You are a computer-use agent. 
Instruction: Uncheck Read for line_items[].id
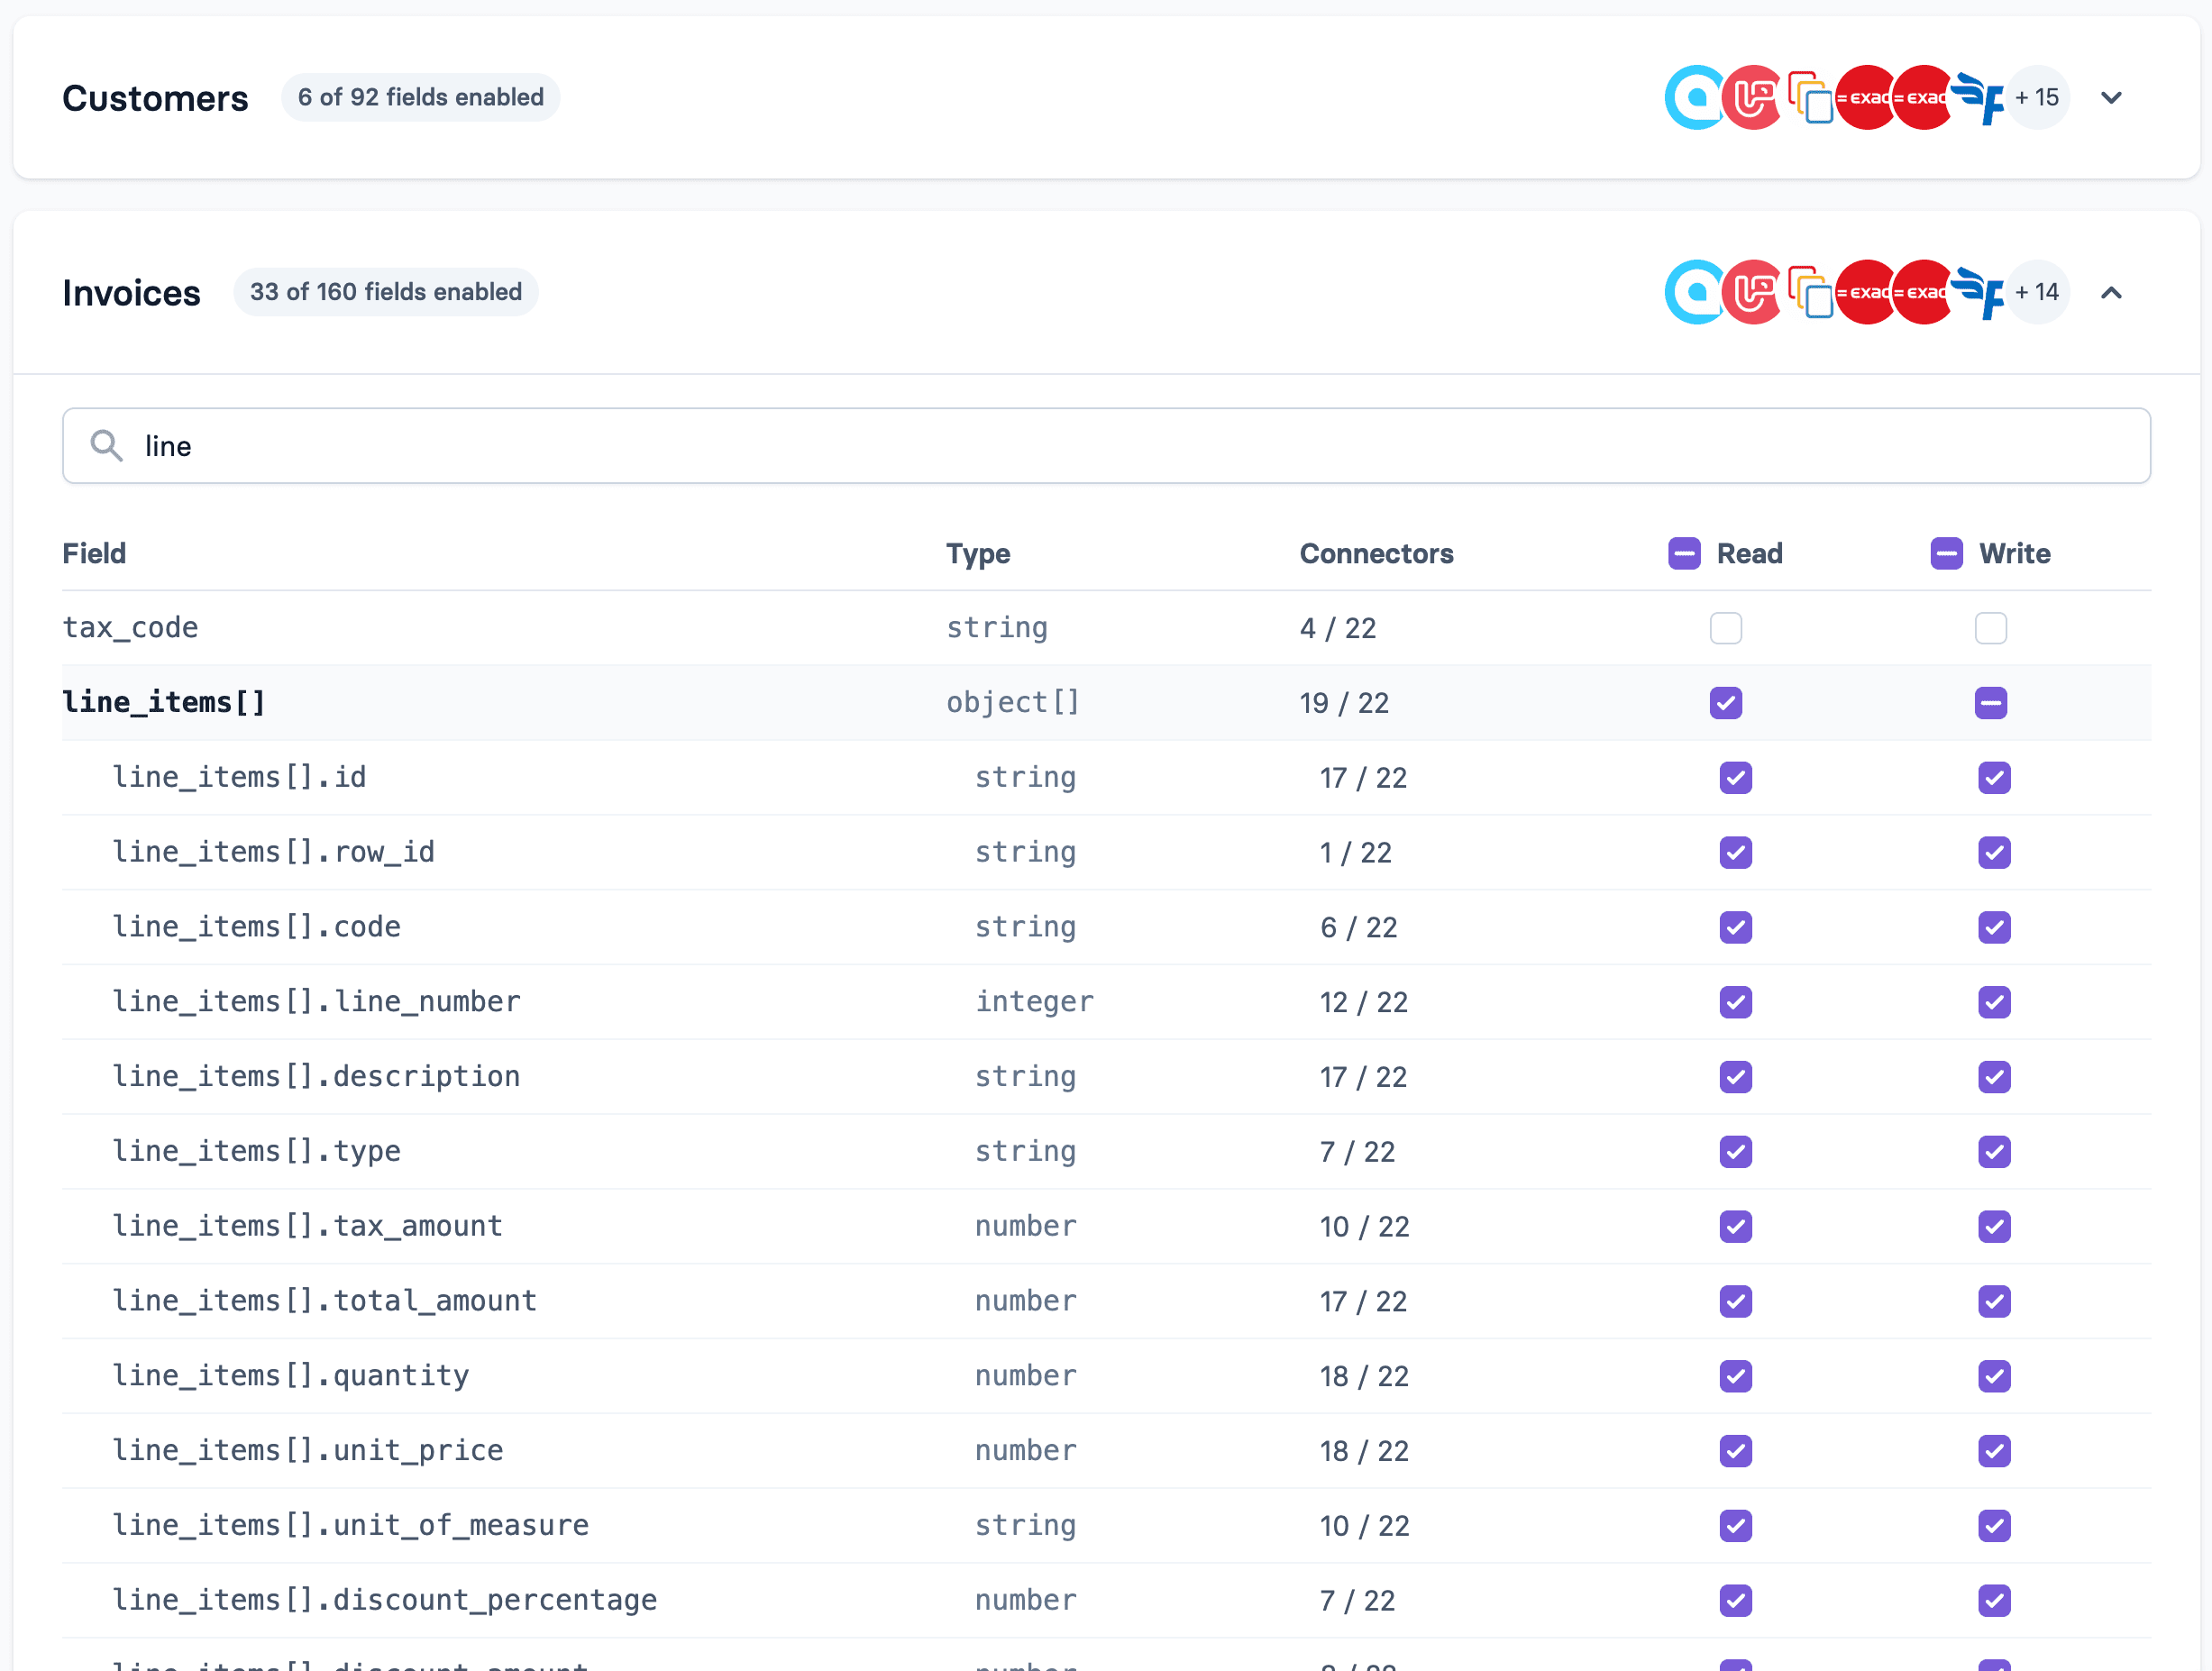1735,777
